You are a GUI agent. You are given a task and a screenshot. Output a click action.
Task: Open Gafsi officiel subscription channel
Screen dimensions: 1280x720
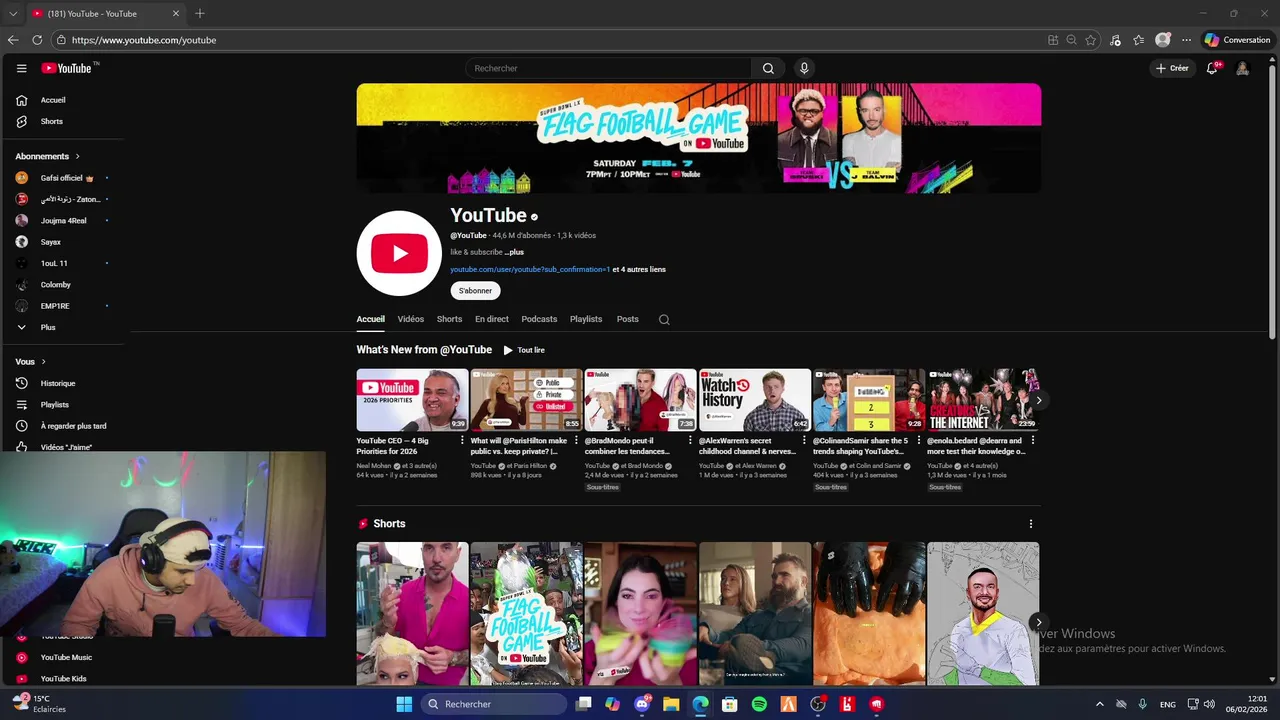(62, 178)
